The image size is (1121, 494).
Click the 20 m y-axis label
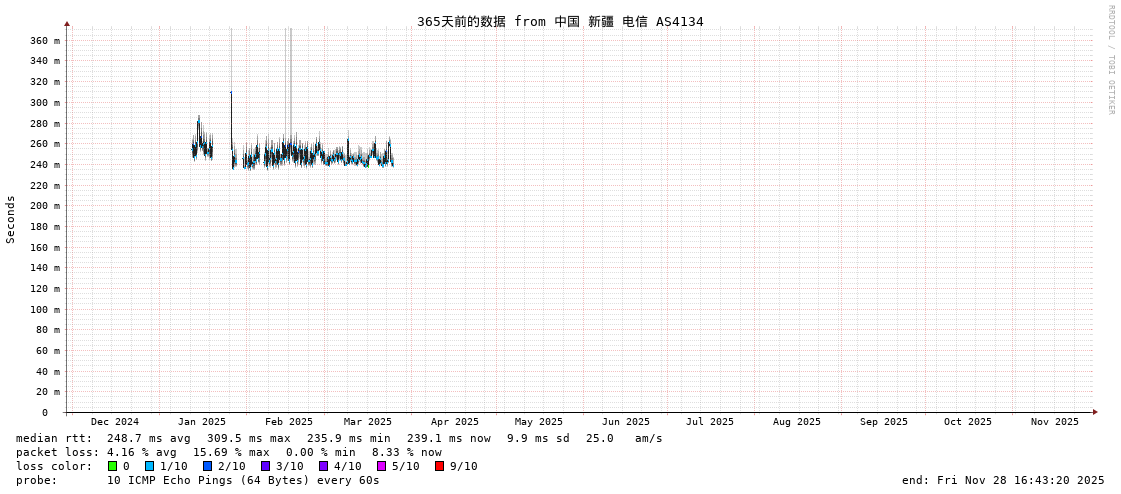click(48, 392)
